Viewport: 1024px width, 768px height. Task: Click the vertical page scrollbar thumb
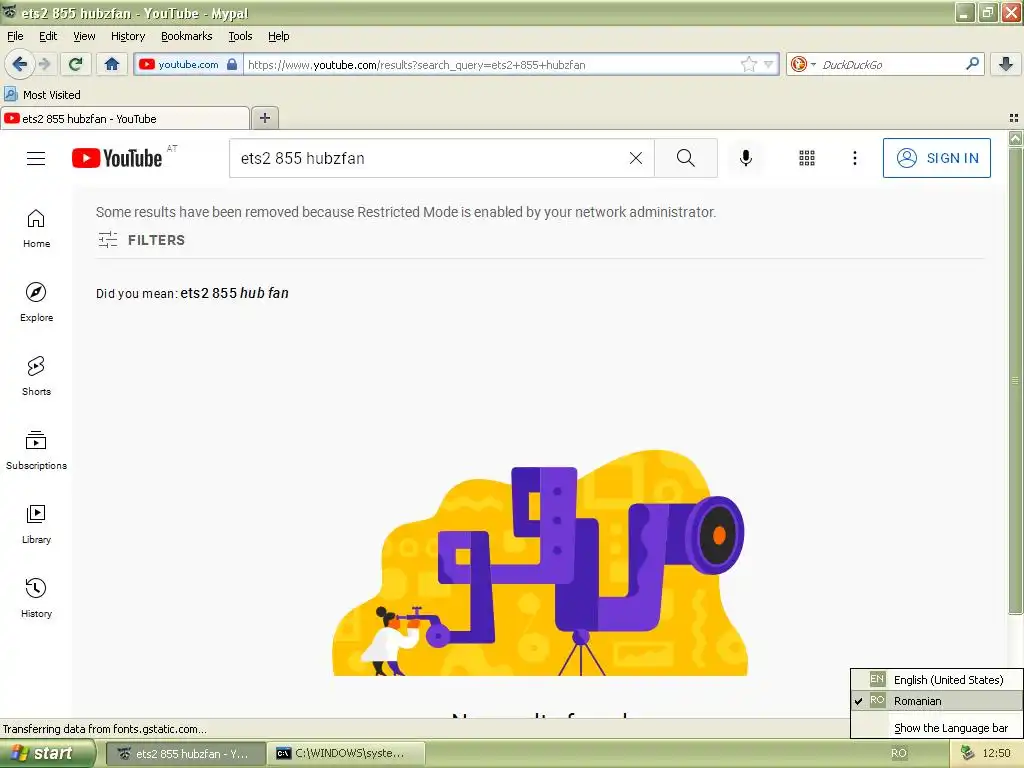coord(1015,379)
